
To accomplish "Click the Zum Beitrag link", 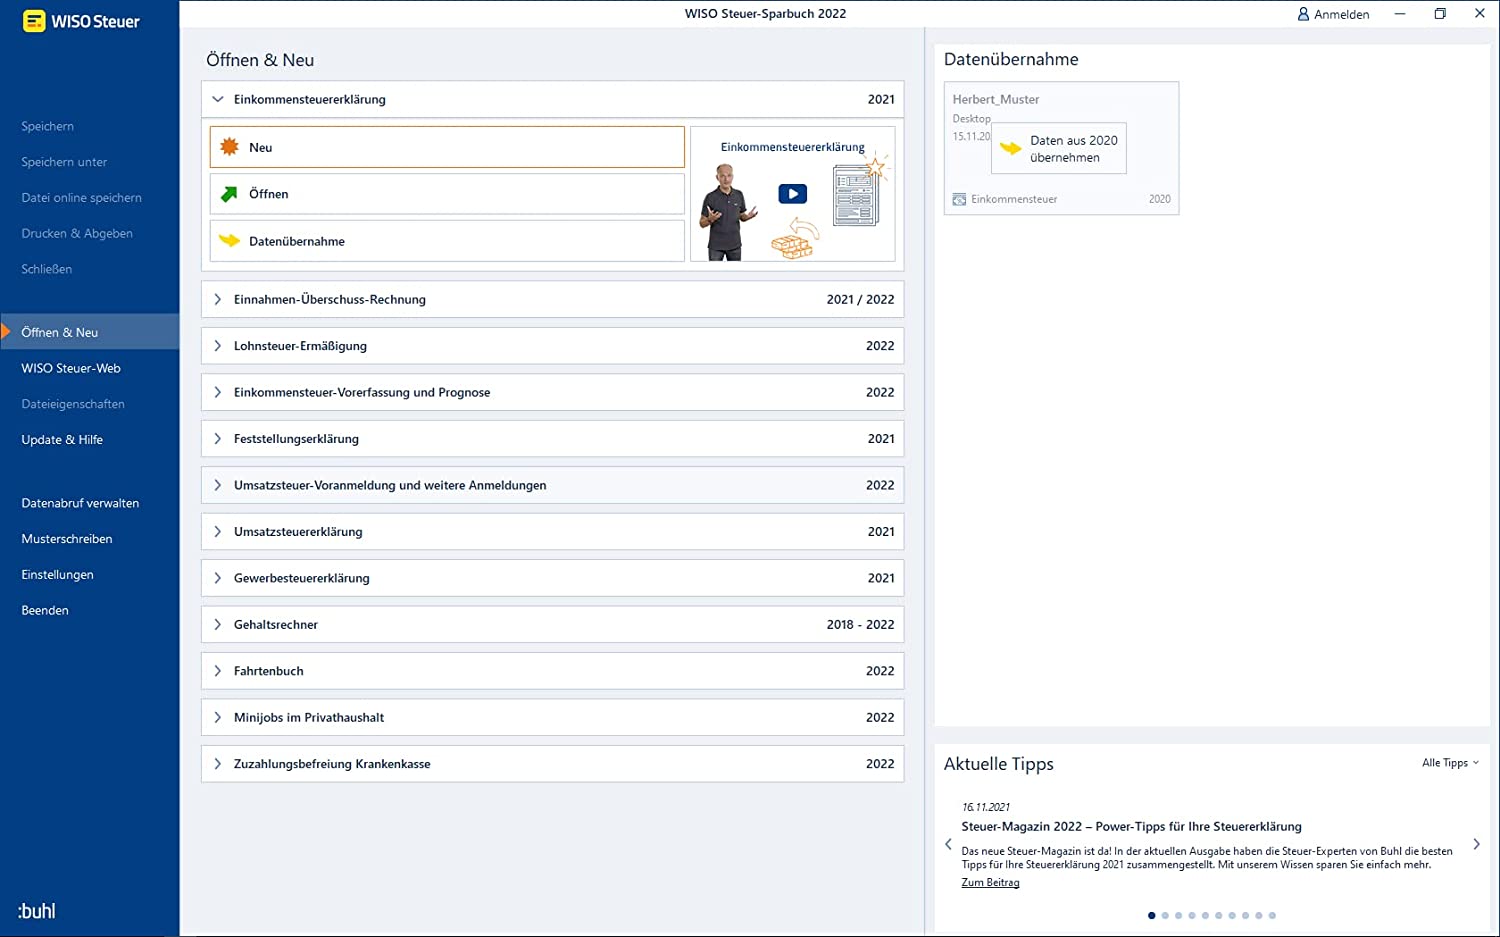I will pos(990,882).
